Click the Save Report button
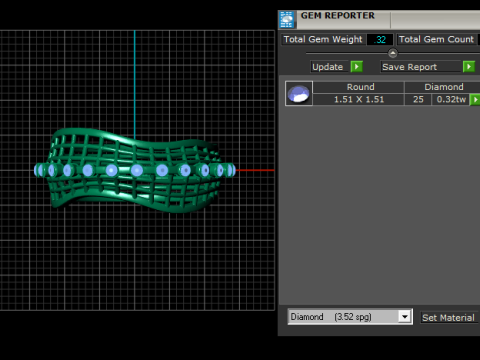Viewport: 480px width, 360px height. 421,67
